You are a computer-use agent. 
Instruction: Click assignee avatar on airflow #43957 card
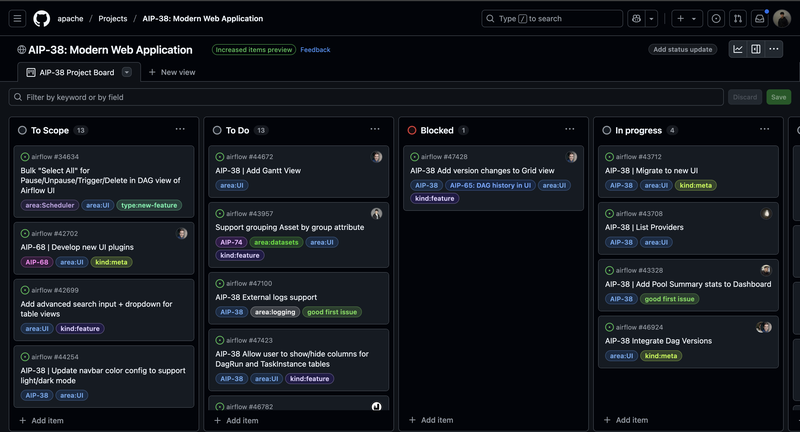coord(377,214)
